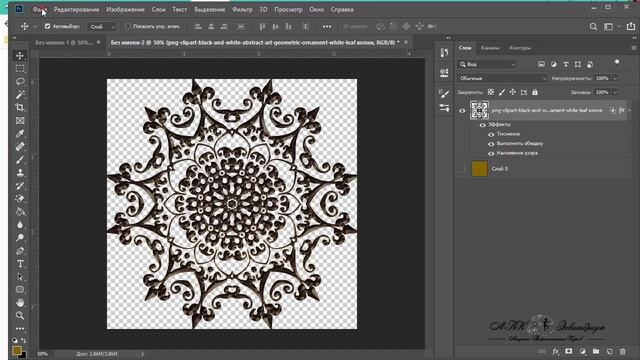
Task: Toggle the Автовыбор checkbox
Action: [x=47, y=26]
